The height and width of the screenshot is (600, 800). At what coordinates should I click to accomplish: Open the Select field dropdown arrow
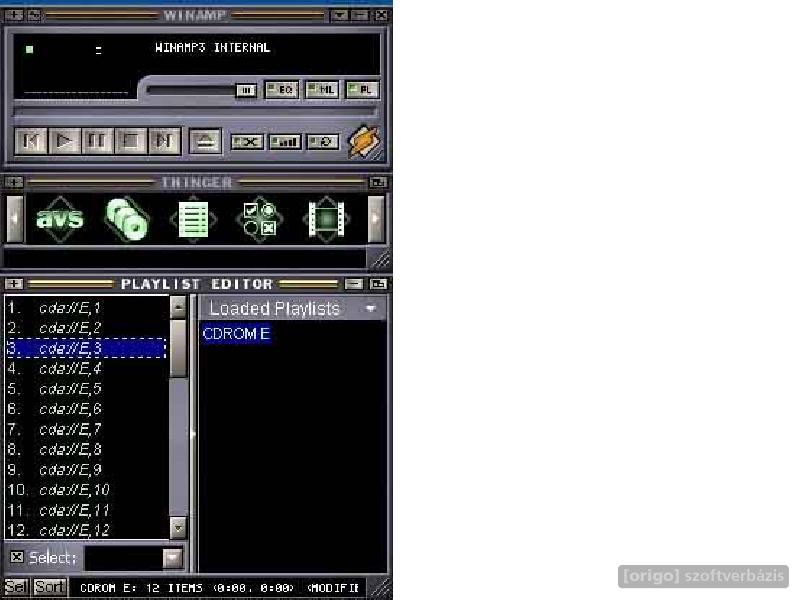[x=172, y=558]
